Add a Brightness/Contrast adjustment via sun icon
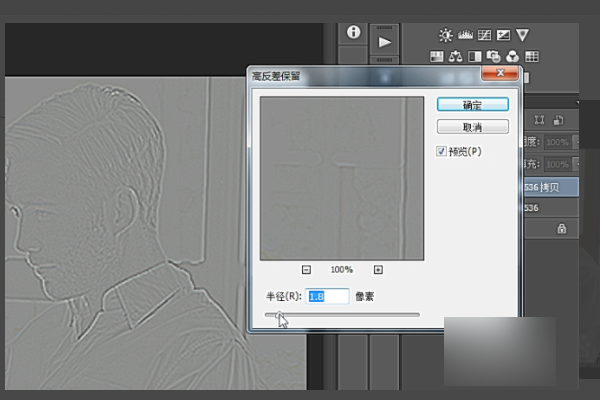Screen dimensions: 600x400 [x=445, y=35]
